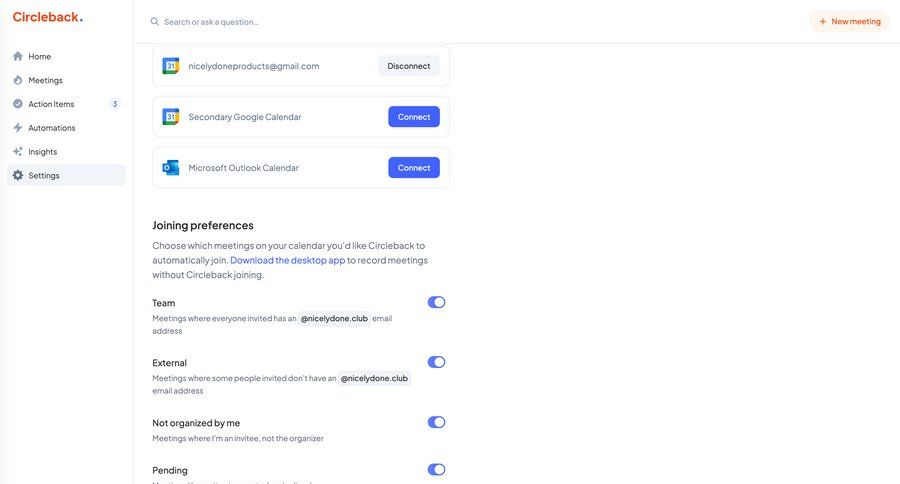Go to the Automations page
This screenshot has width=900, height=484.
(52, 128)
